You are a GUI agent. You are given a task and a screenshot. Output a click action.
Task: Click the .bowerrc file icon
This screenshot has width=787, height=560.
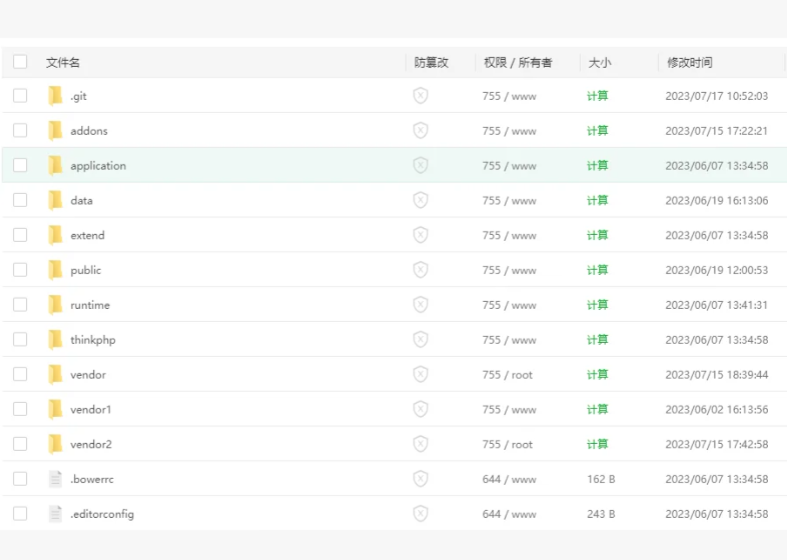[55, 479]
